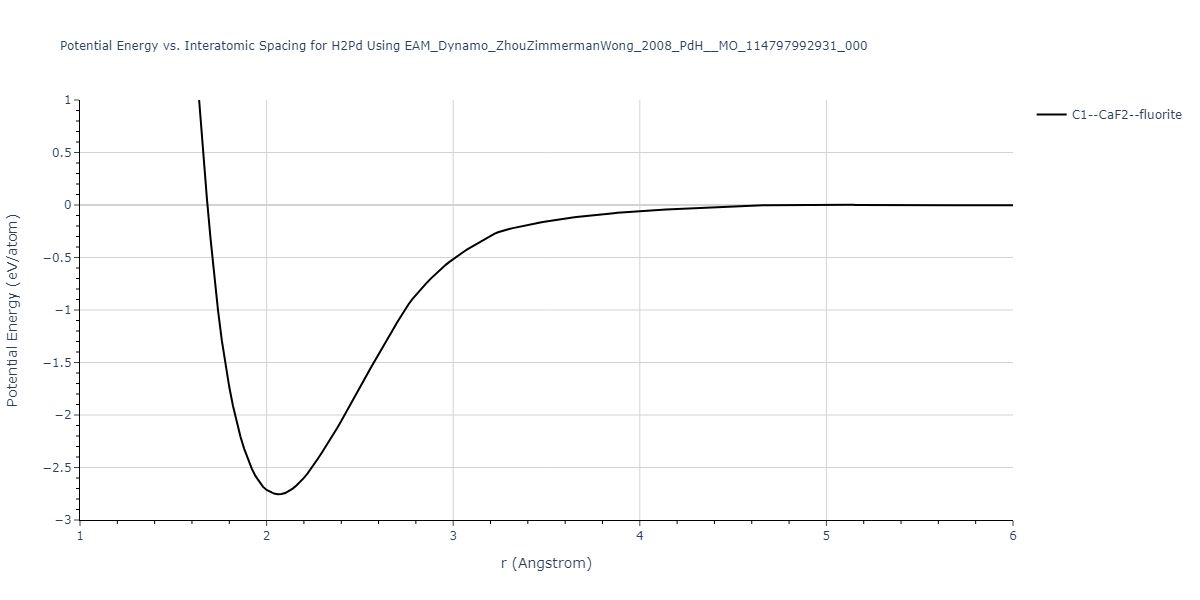
Task: Click y-axis tick label 0.5
Action: (61, 153)
